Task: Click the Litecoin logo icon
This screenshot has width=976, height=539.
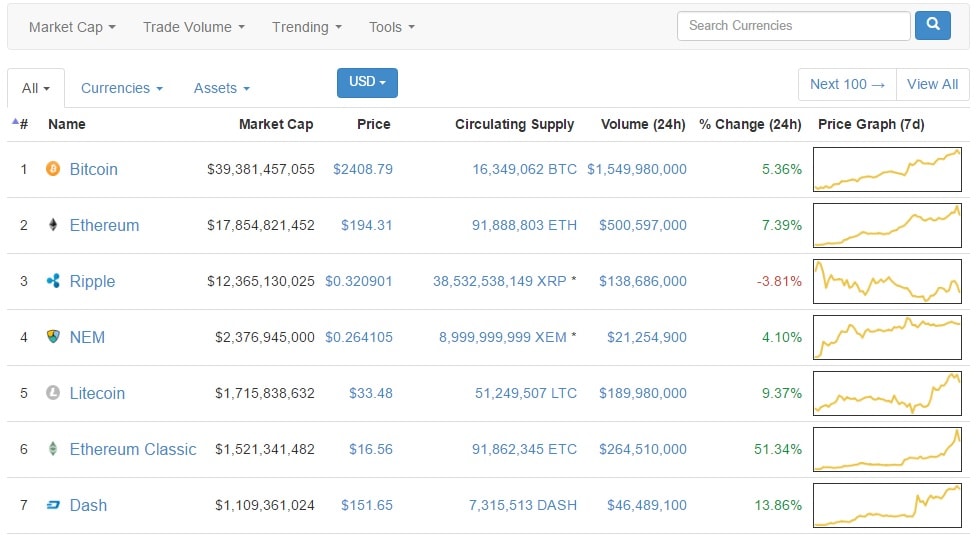Action: point(53,393)
